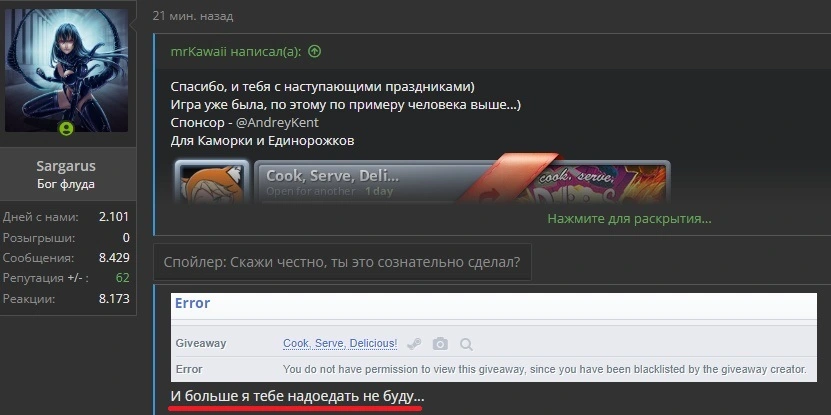Viewport: 831px width, 415px height.
Task: Select Дней с нами value 2.101
Action: coord(114,217)
